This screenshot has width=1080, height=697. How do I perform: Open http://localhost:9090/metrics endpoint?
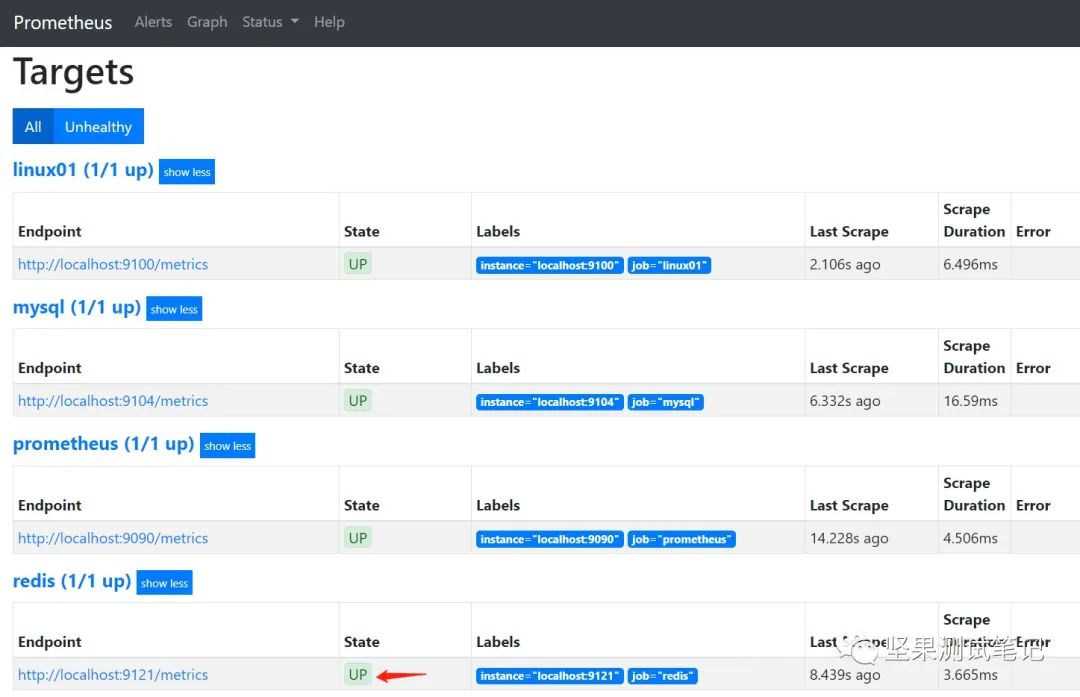click(113, 538)
